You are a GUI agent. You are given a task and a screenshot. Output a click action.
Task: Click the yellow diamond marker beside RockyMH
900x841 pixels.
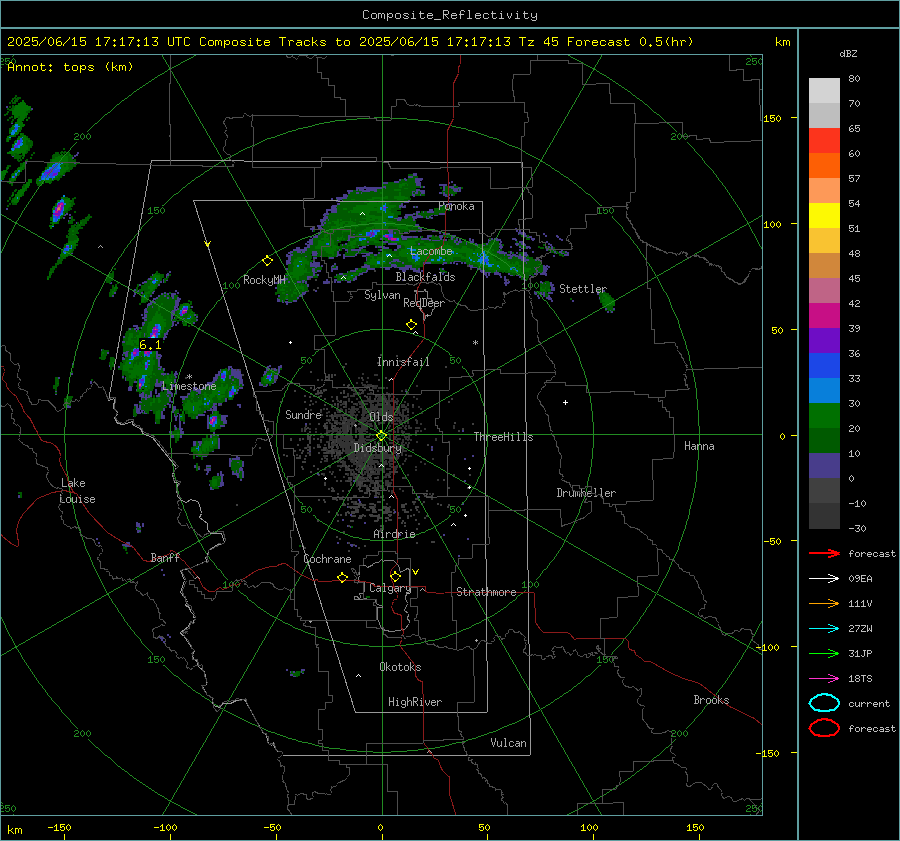click(267, 261)
